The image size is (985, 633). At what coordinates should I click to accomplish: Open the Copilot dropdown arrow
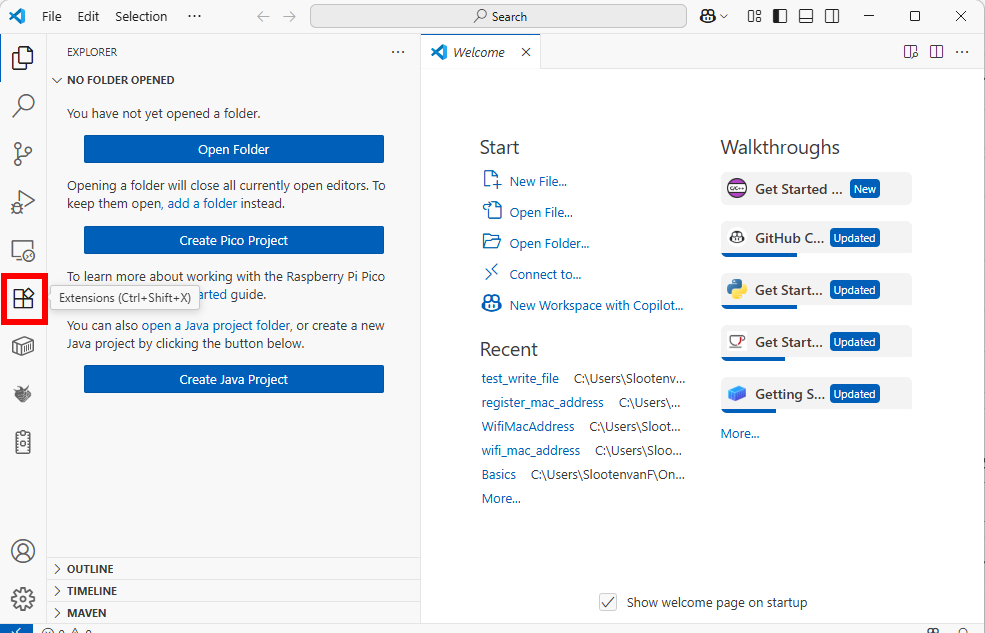point(724,16)
